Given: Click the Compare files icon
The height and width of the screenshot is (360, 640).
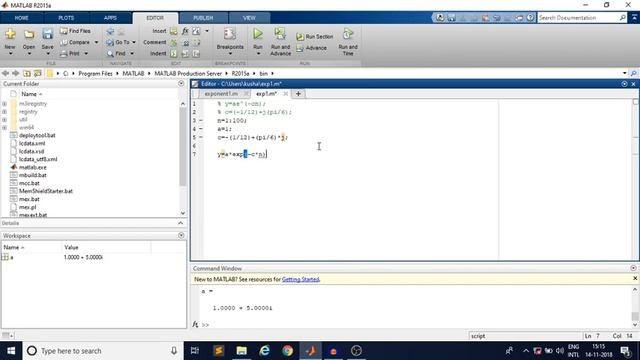Looking at the screenshot, I should pyautogui.click(x=64, y=42).
